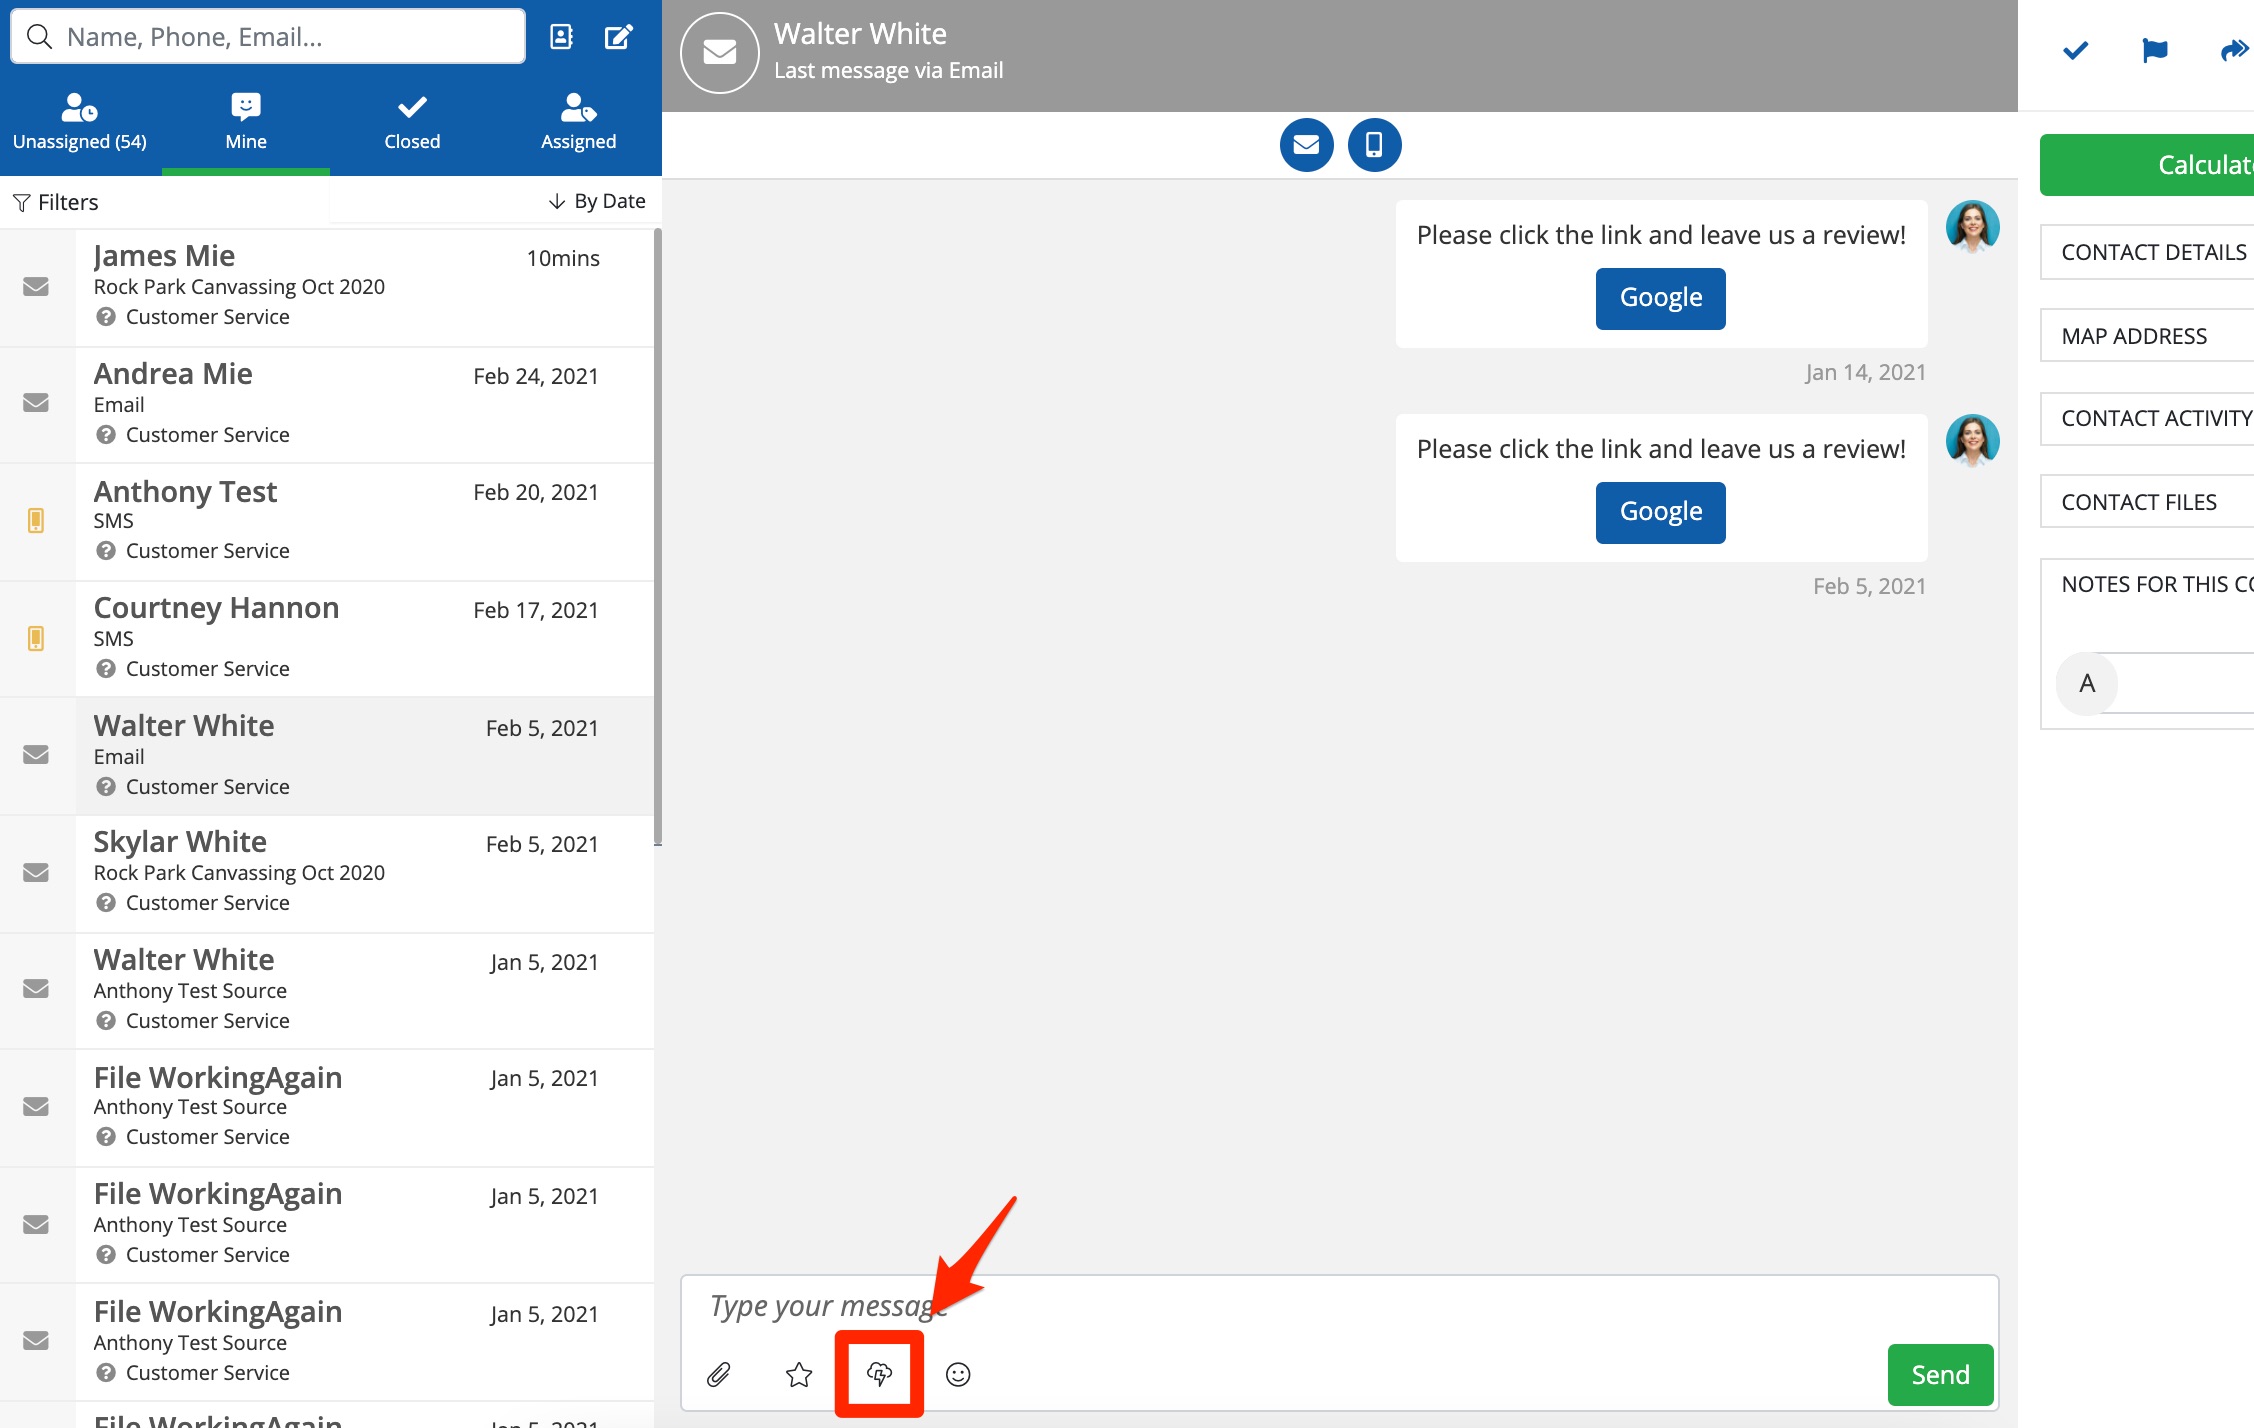The height and width of the screenshot is (1428, 2254).
Task: Expand the CONTACT DETAILS section
Action: point(2153,252)
